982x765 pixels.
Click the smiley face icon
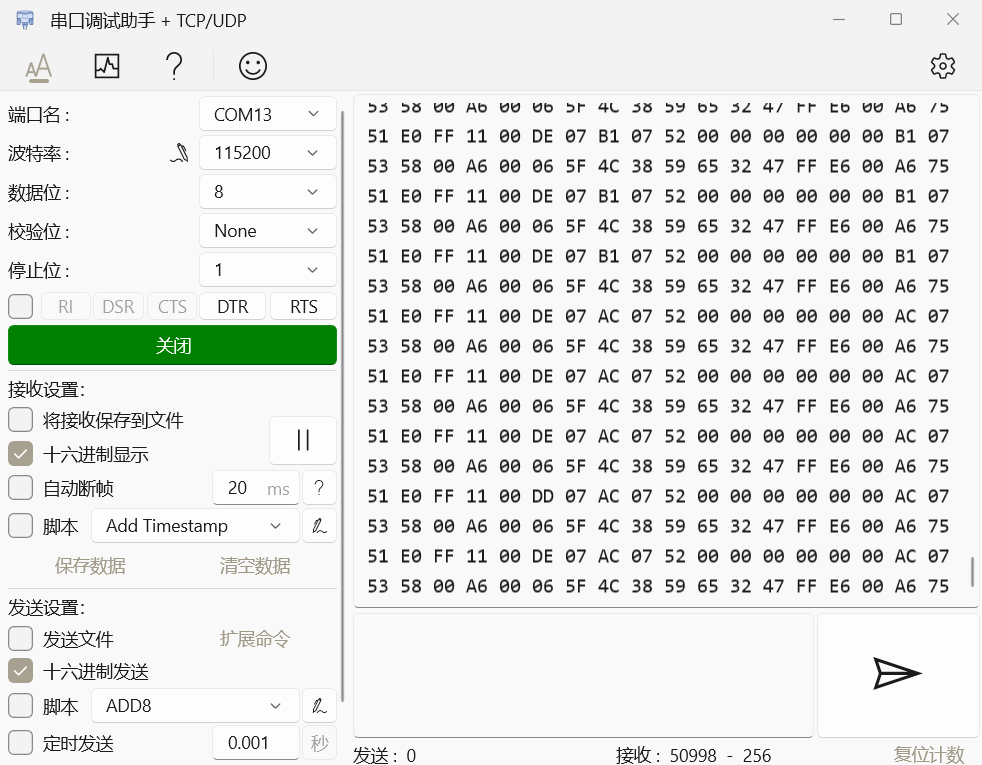point(253,67)
